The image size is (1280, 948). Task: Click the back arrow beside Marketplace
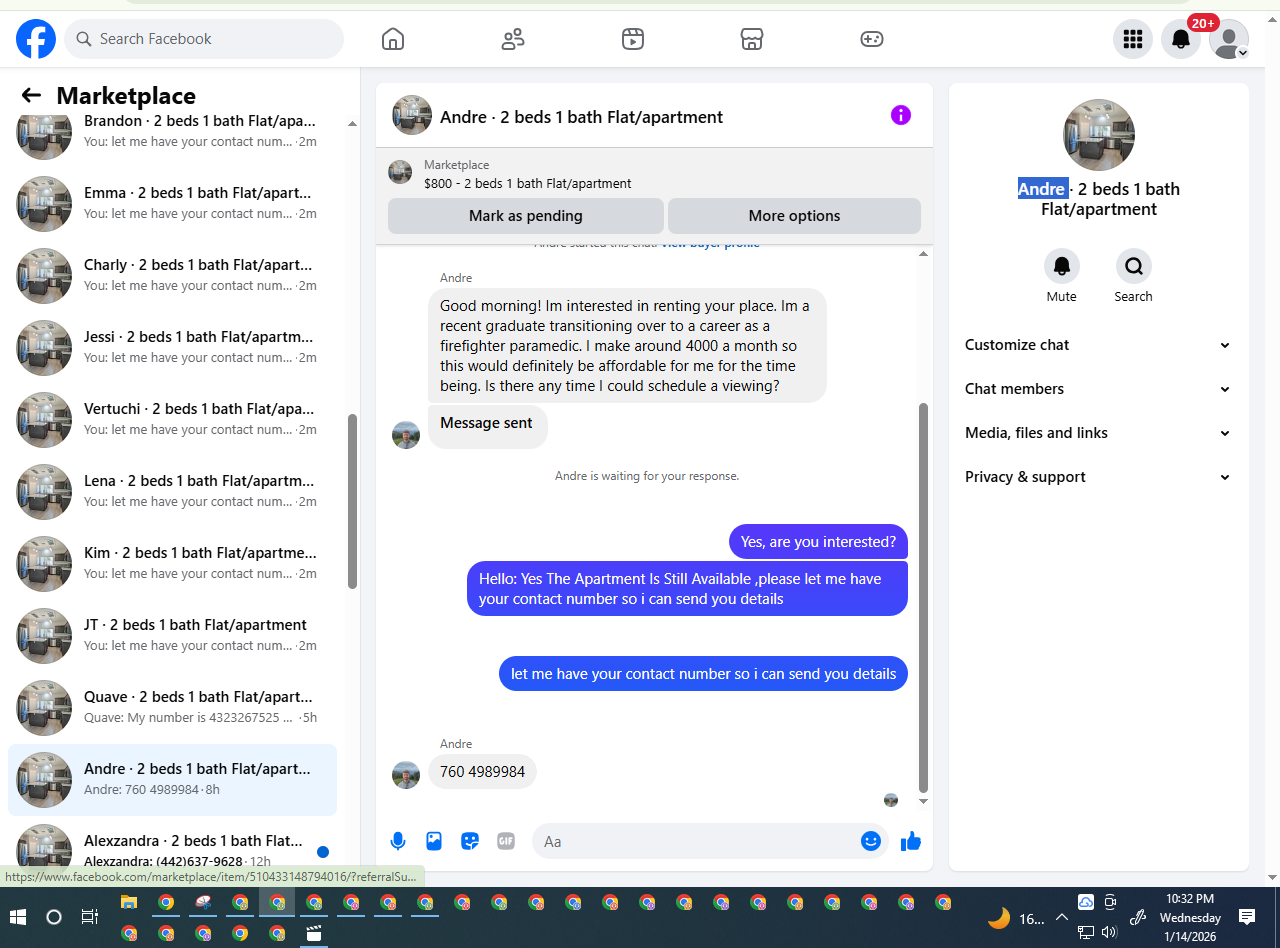31,95
